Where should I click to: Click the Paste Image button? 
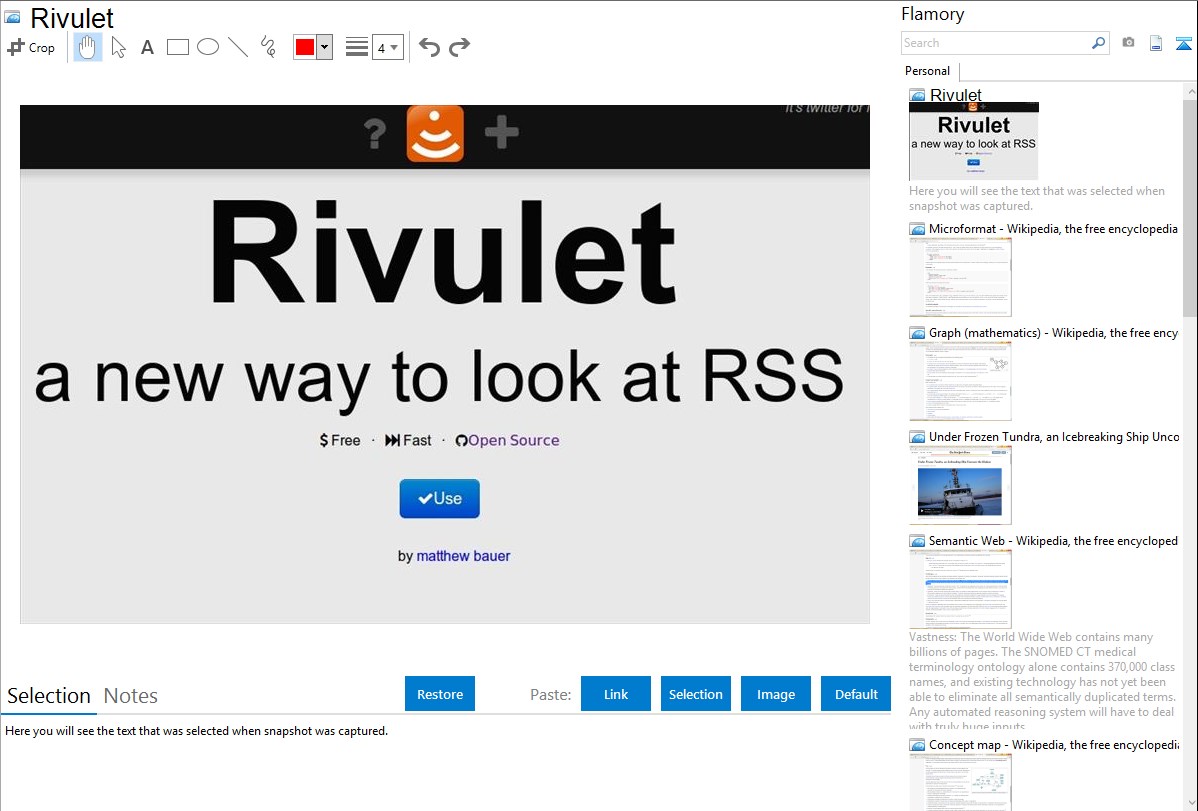point(776,694)
